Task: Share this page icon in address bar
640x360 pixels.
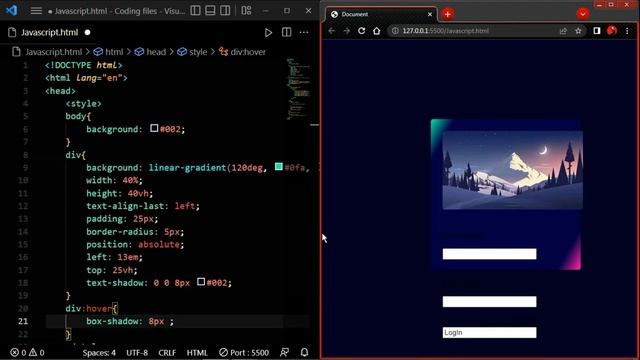Action: [x=563, y=31]
